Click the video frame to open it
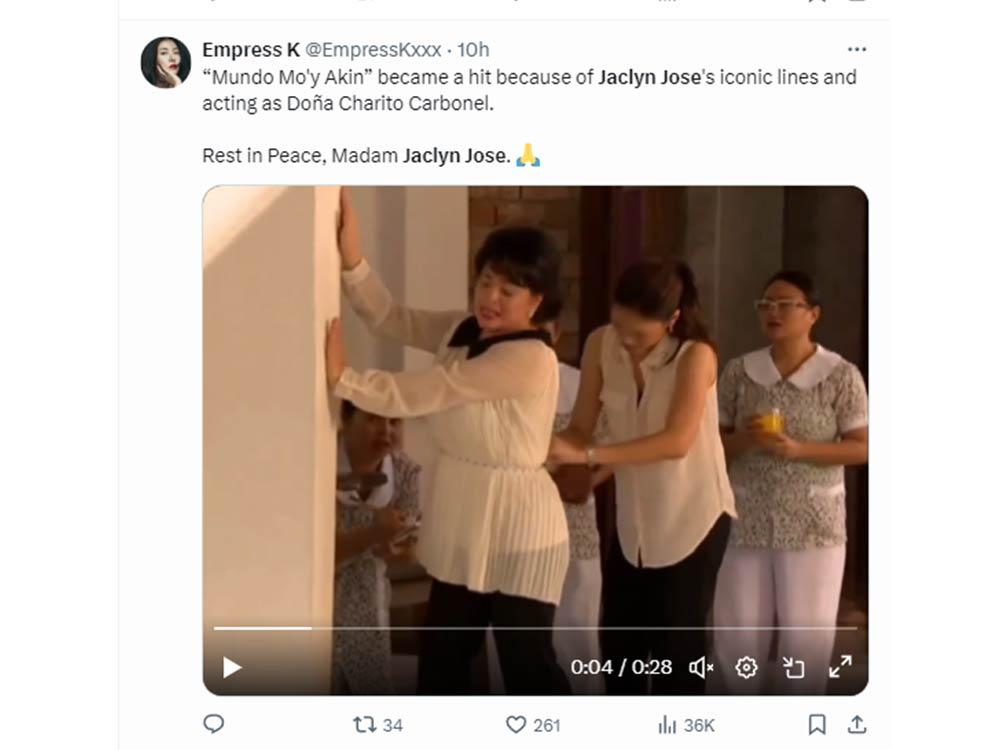 (x=535, y=400)
